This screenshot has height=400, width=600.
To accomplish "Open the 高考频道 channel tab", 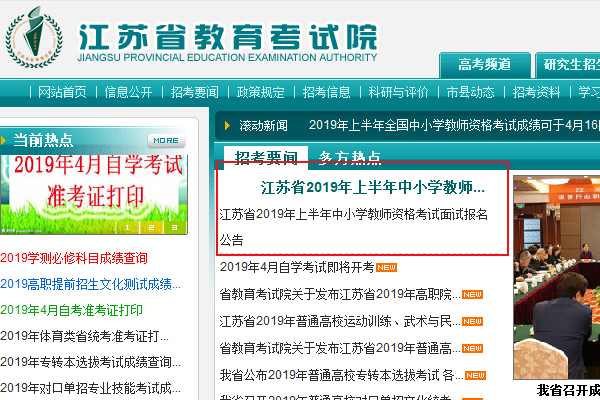I will click(485, 65).
